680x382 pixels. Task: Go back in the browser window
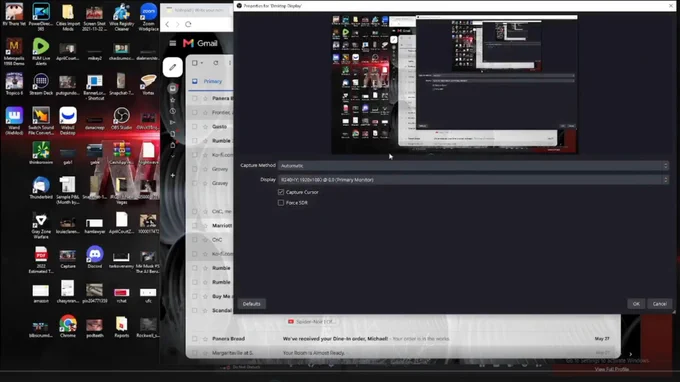[x=167, y=24]
